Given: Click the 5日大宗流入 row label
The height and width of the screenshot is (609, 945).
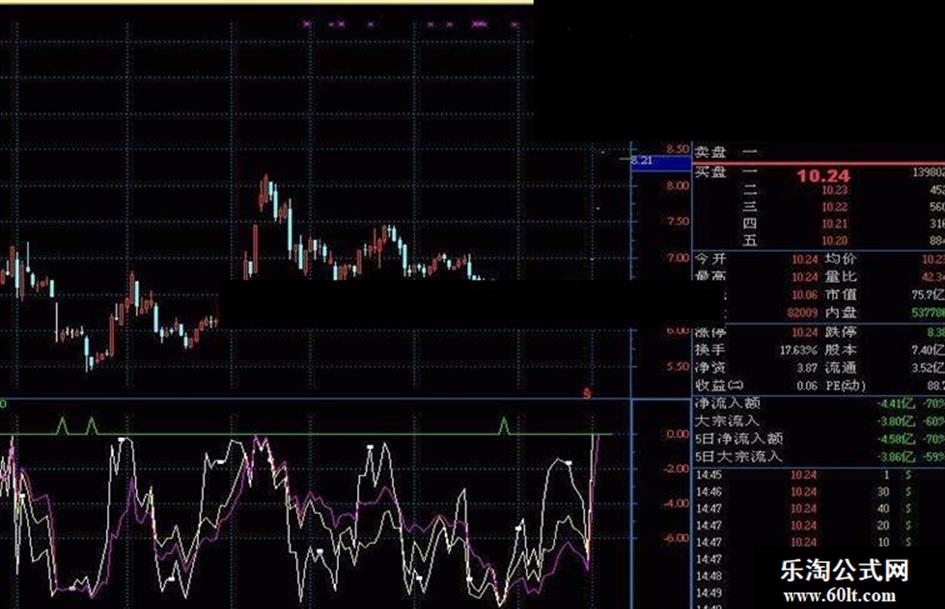Looking at the screenshot, I should (738, 457).
